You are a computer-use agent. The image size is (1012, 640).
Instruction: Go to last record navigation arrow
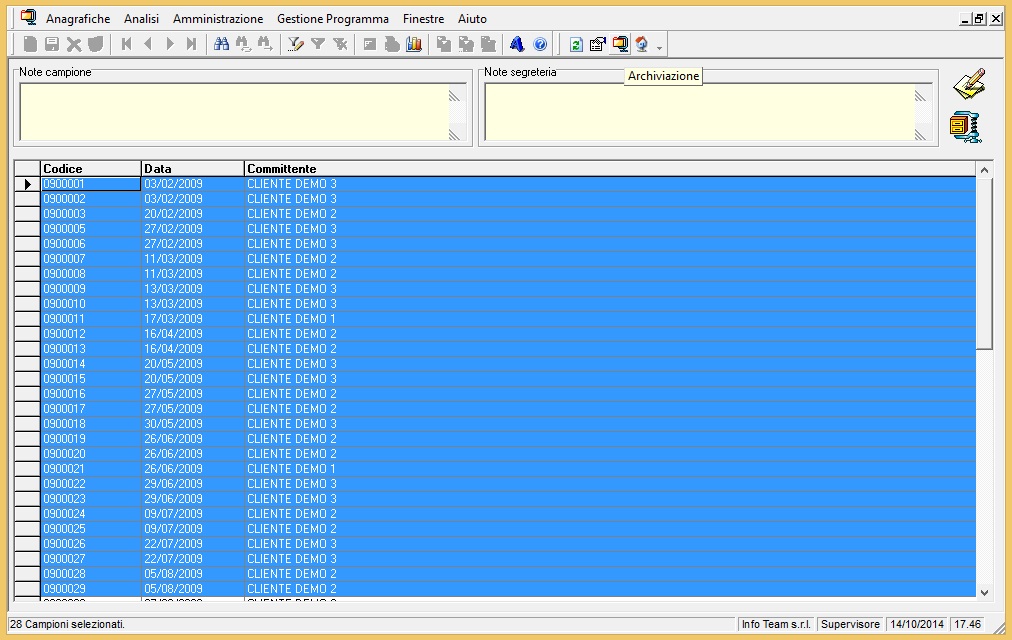click(191, 44)
